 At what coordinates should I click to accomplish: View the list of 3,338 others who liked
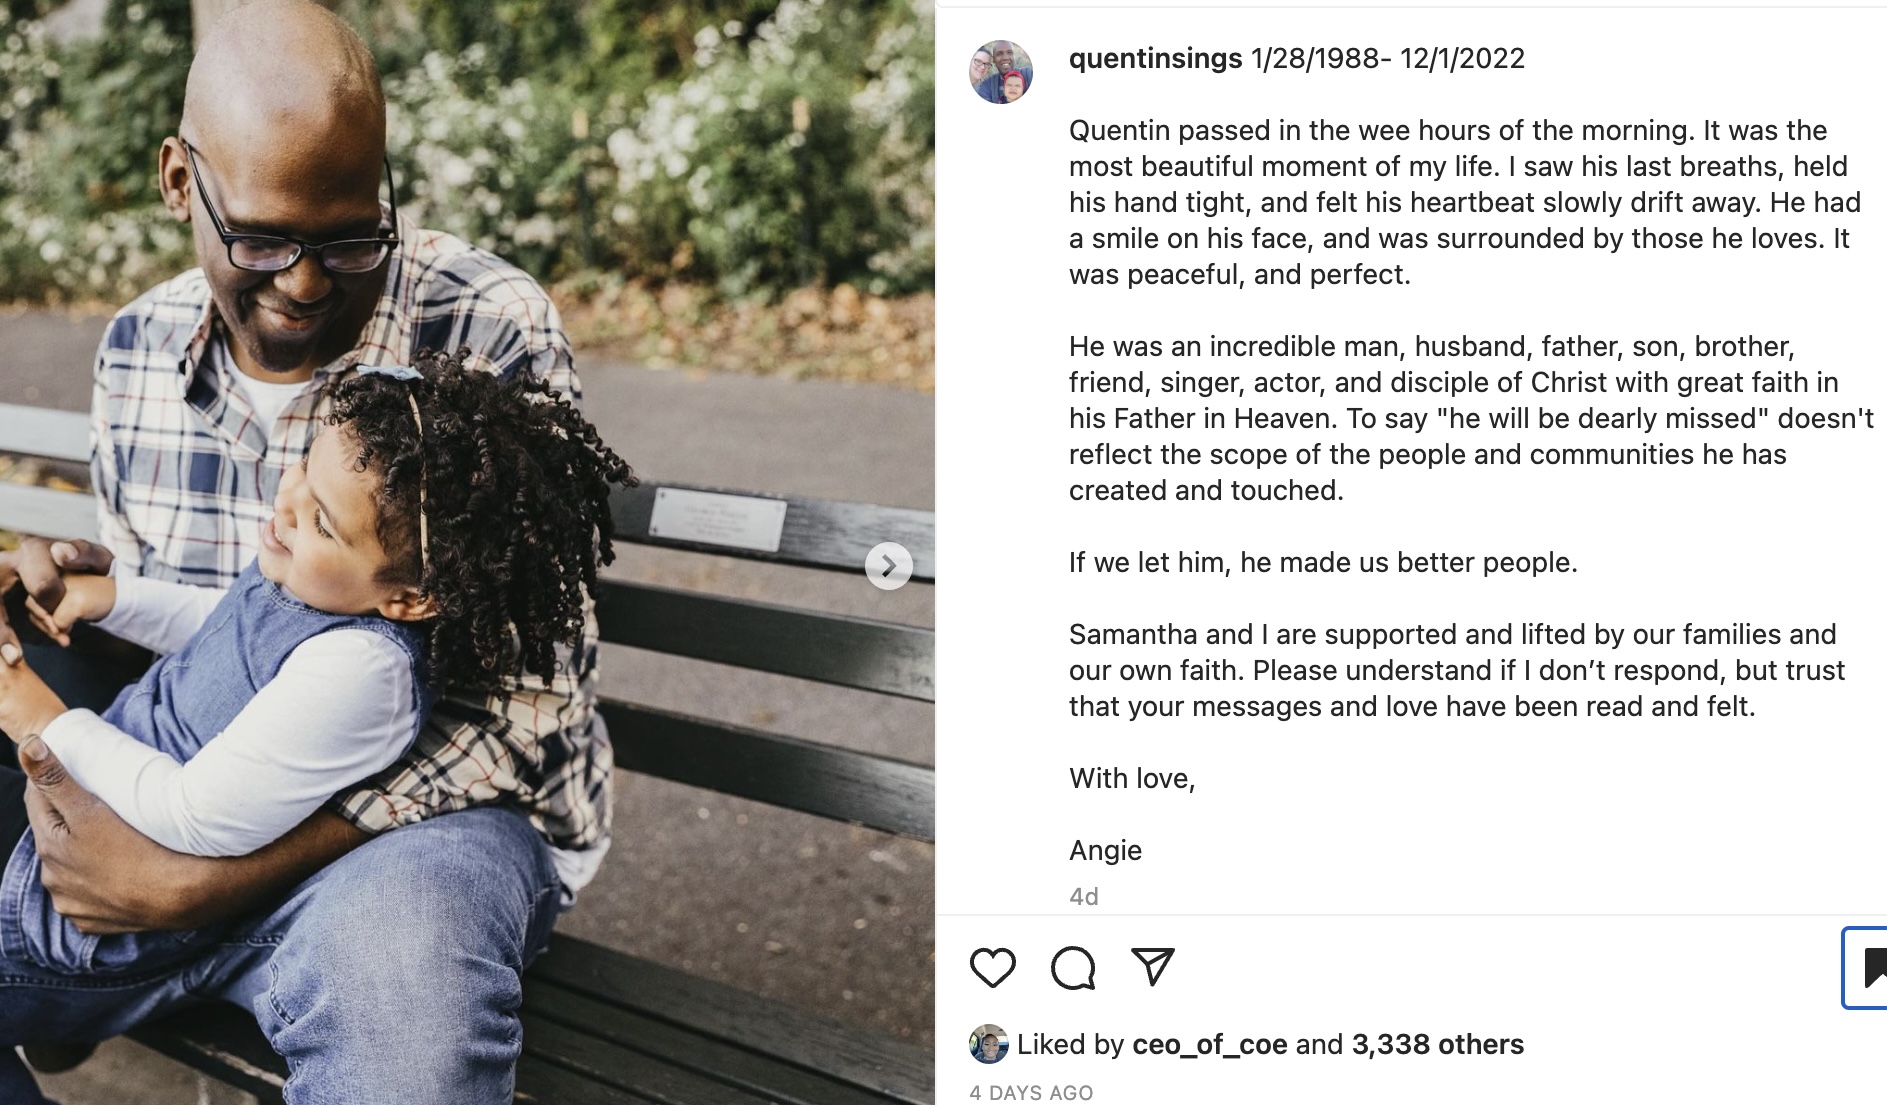coord(1437,1045)
